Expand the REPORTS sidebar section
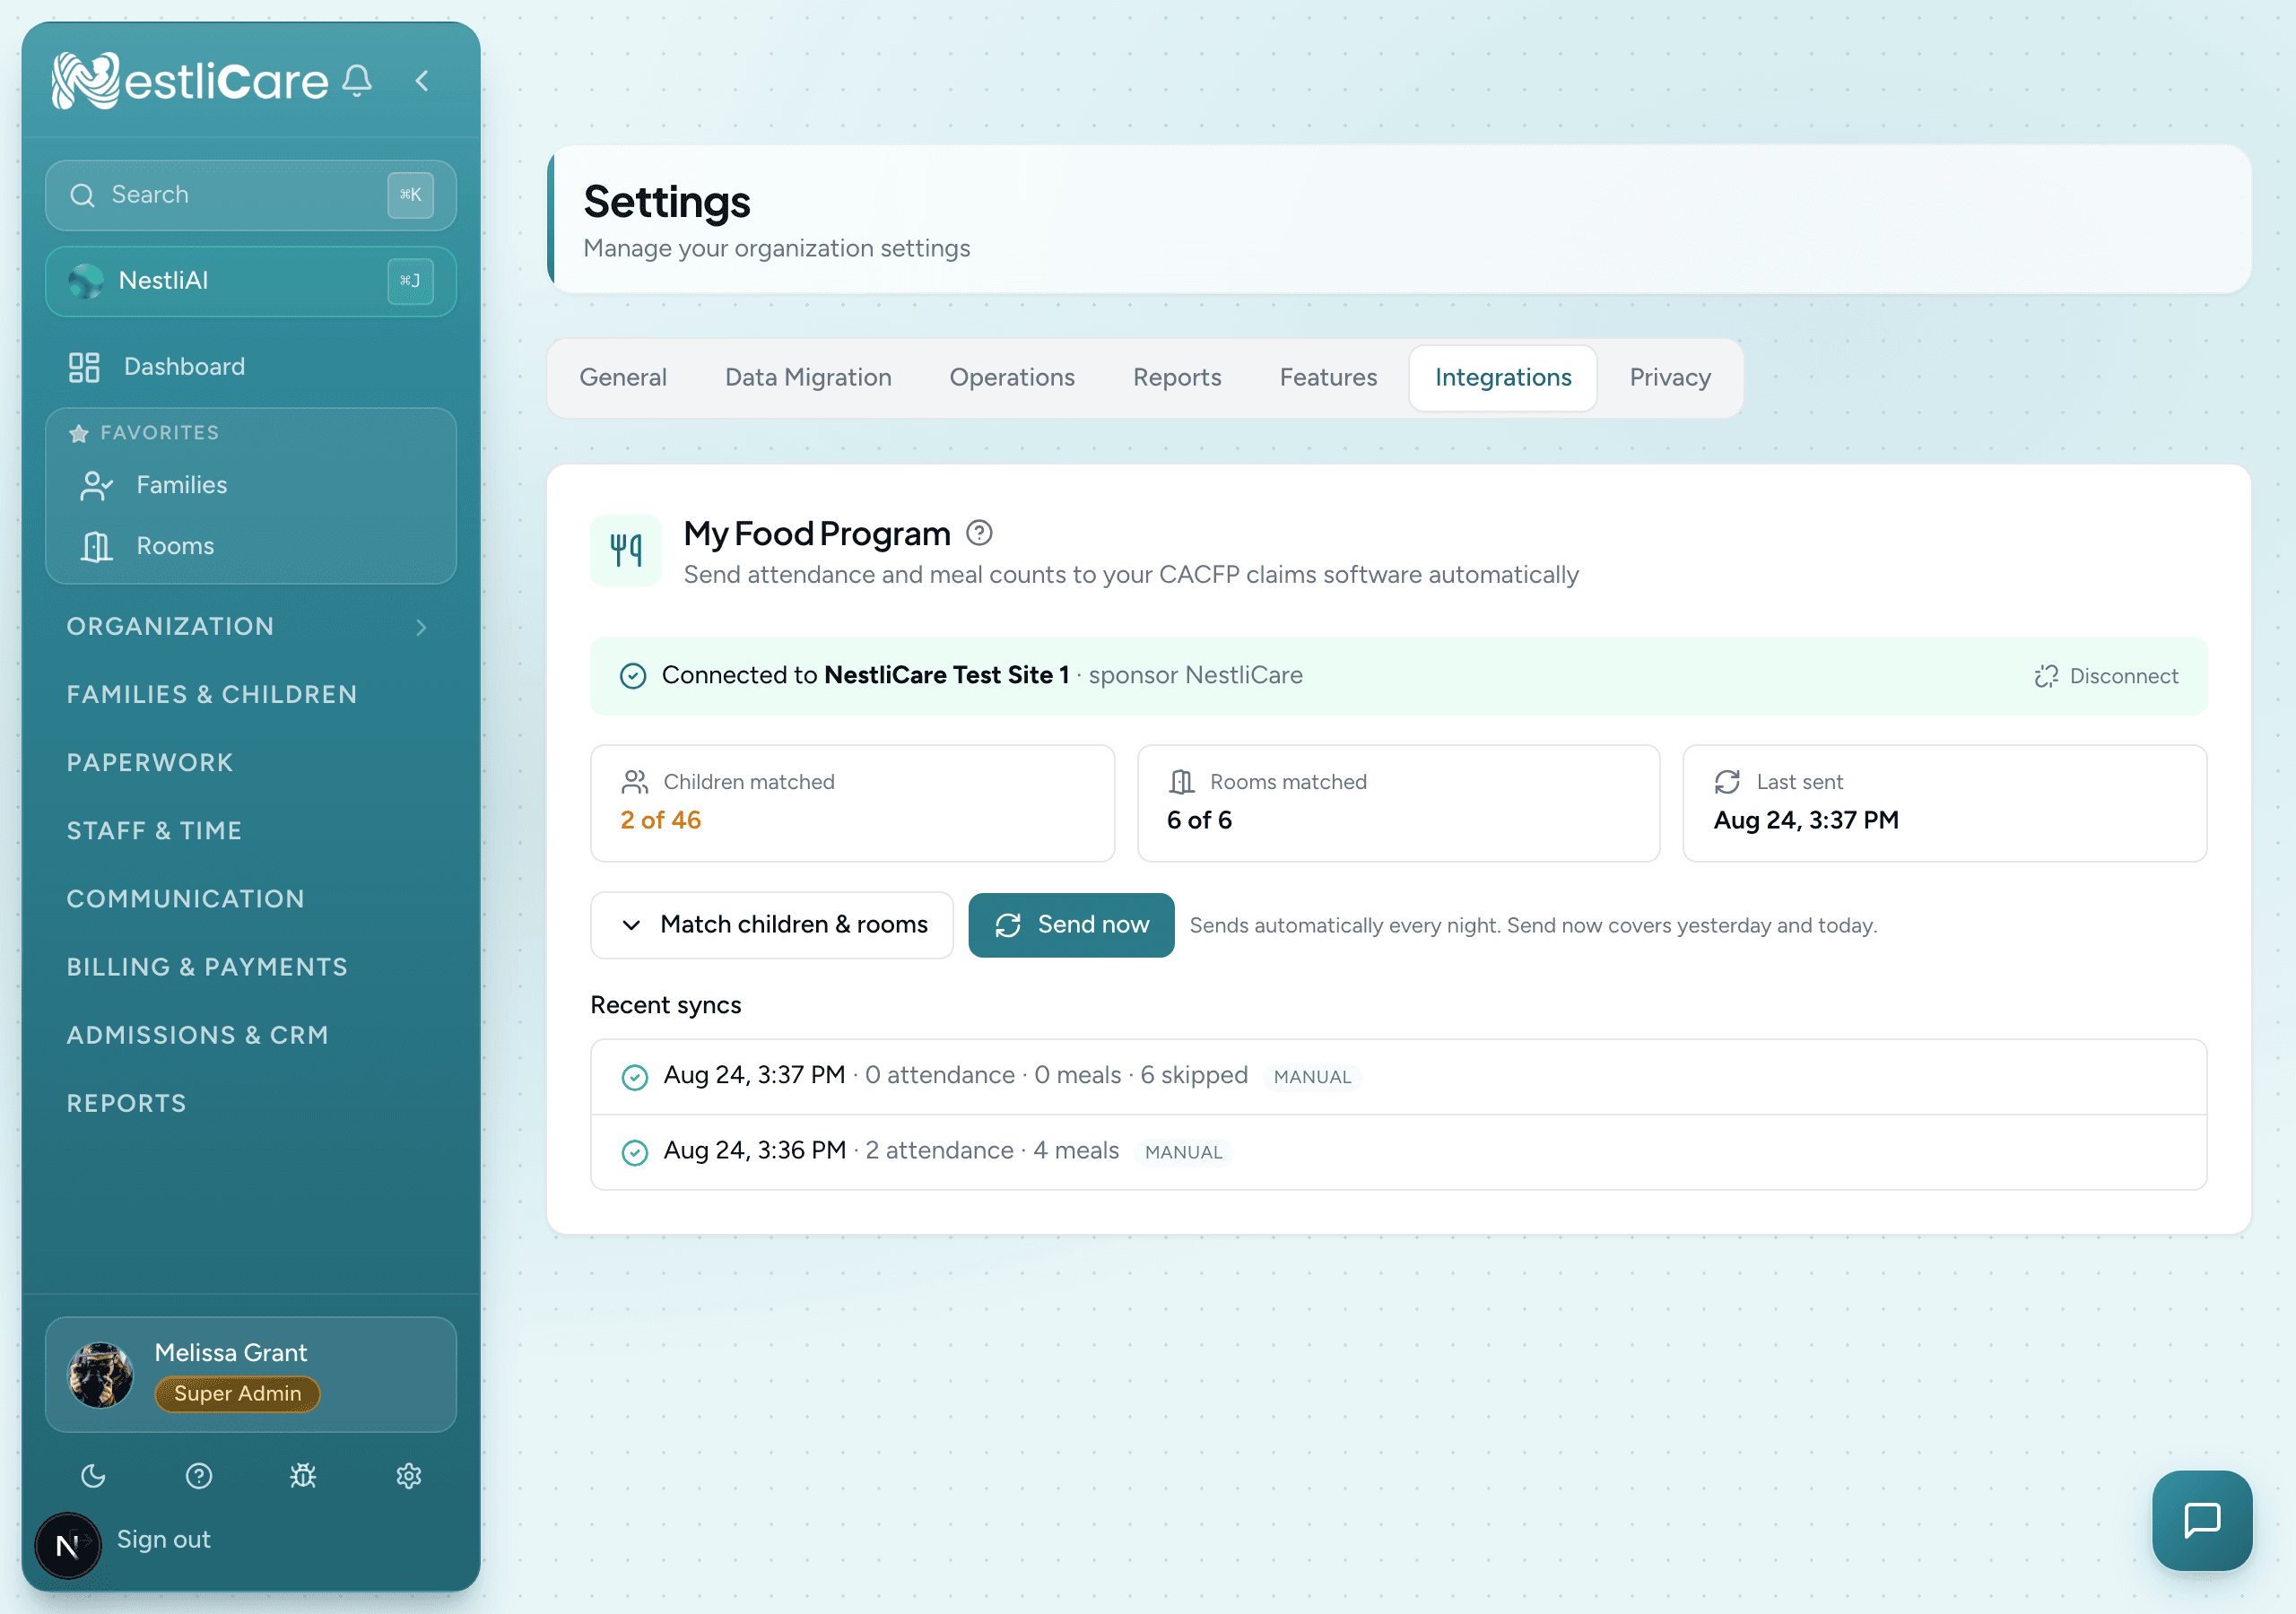Screen dimensions: 2296x1614 251,1103
